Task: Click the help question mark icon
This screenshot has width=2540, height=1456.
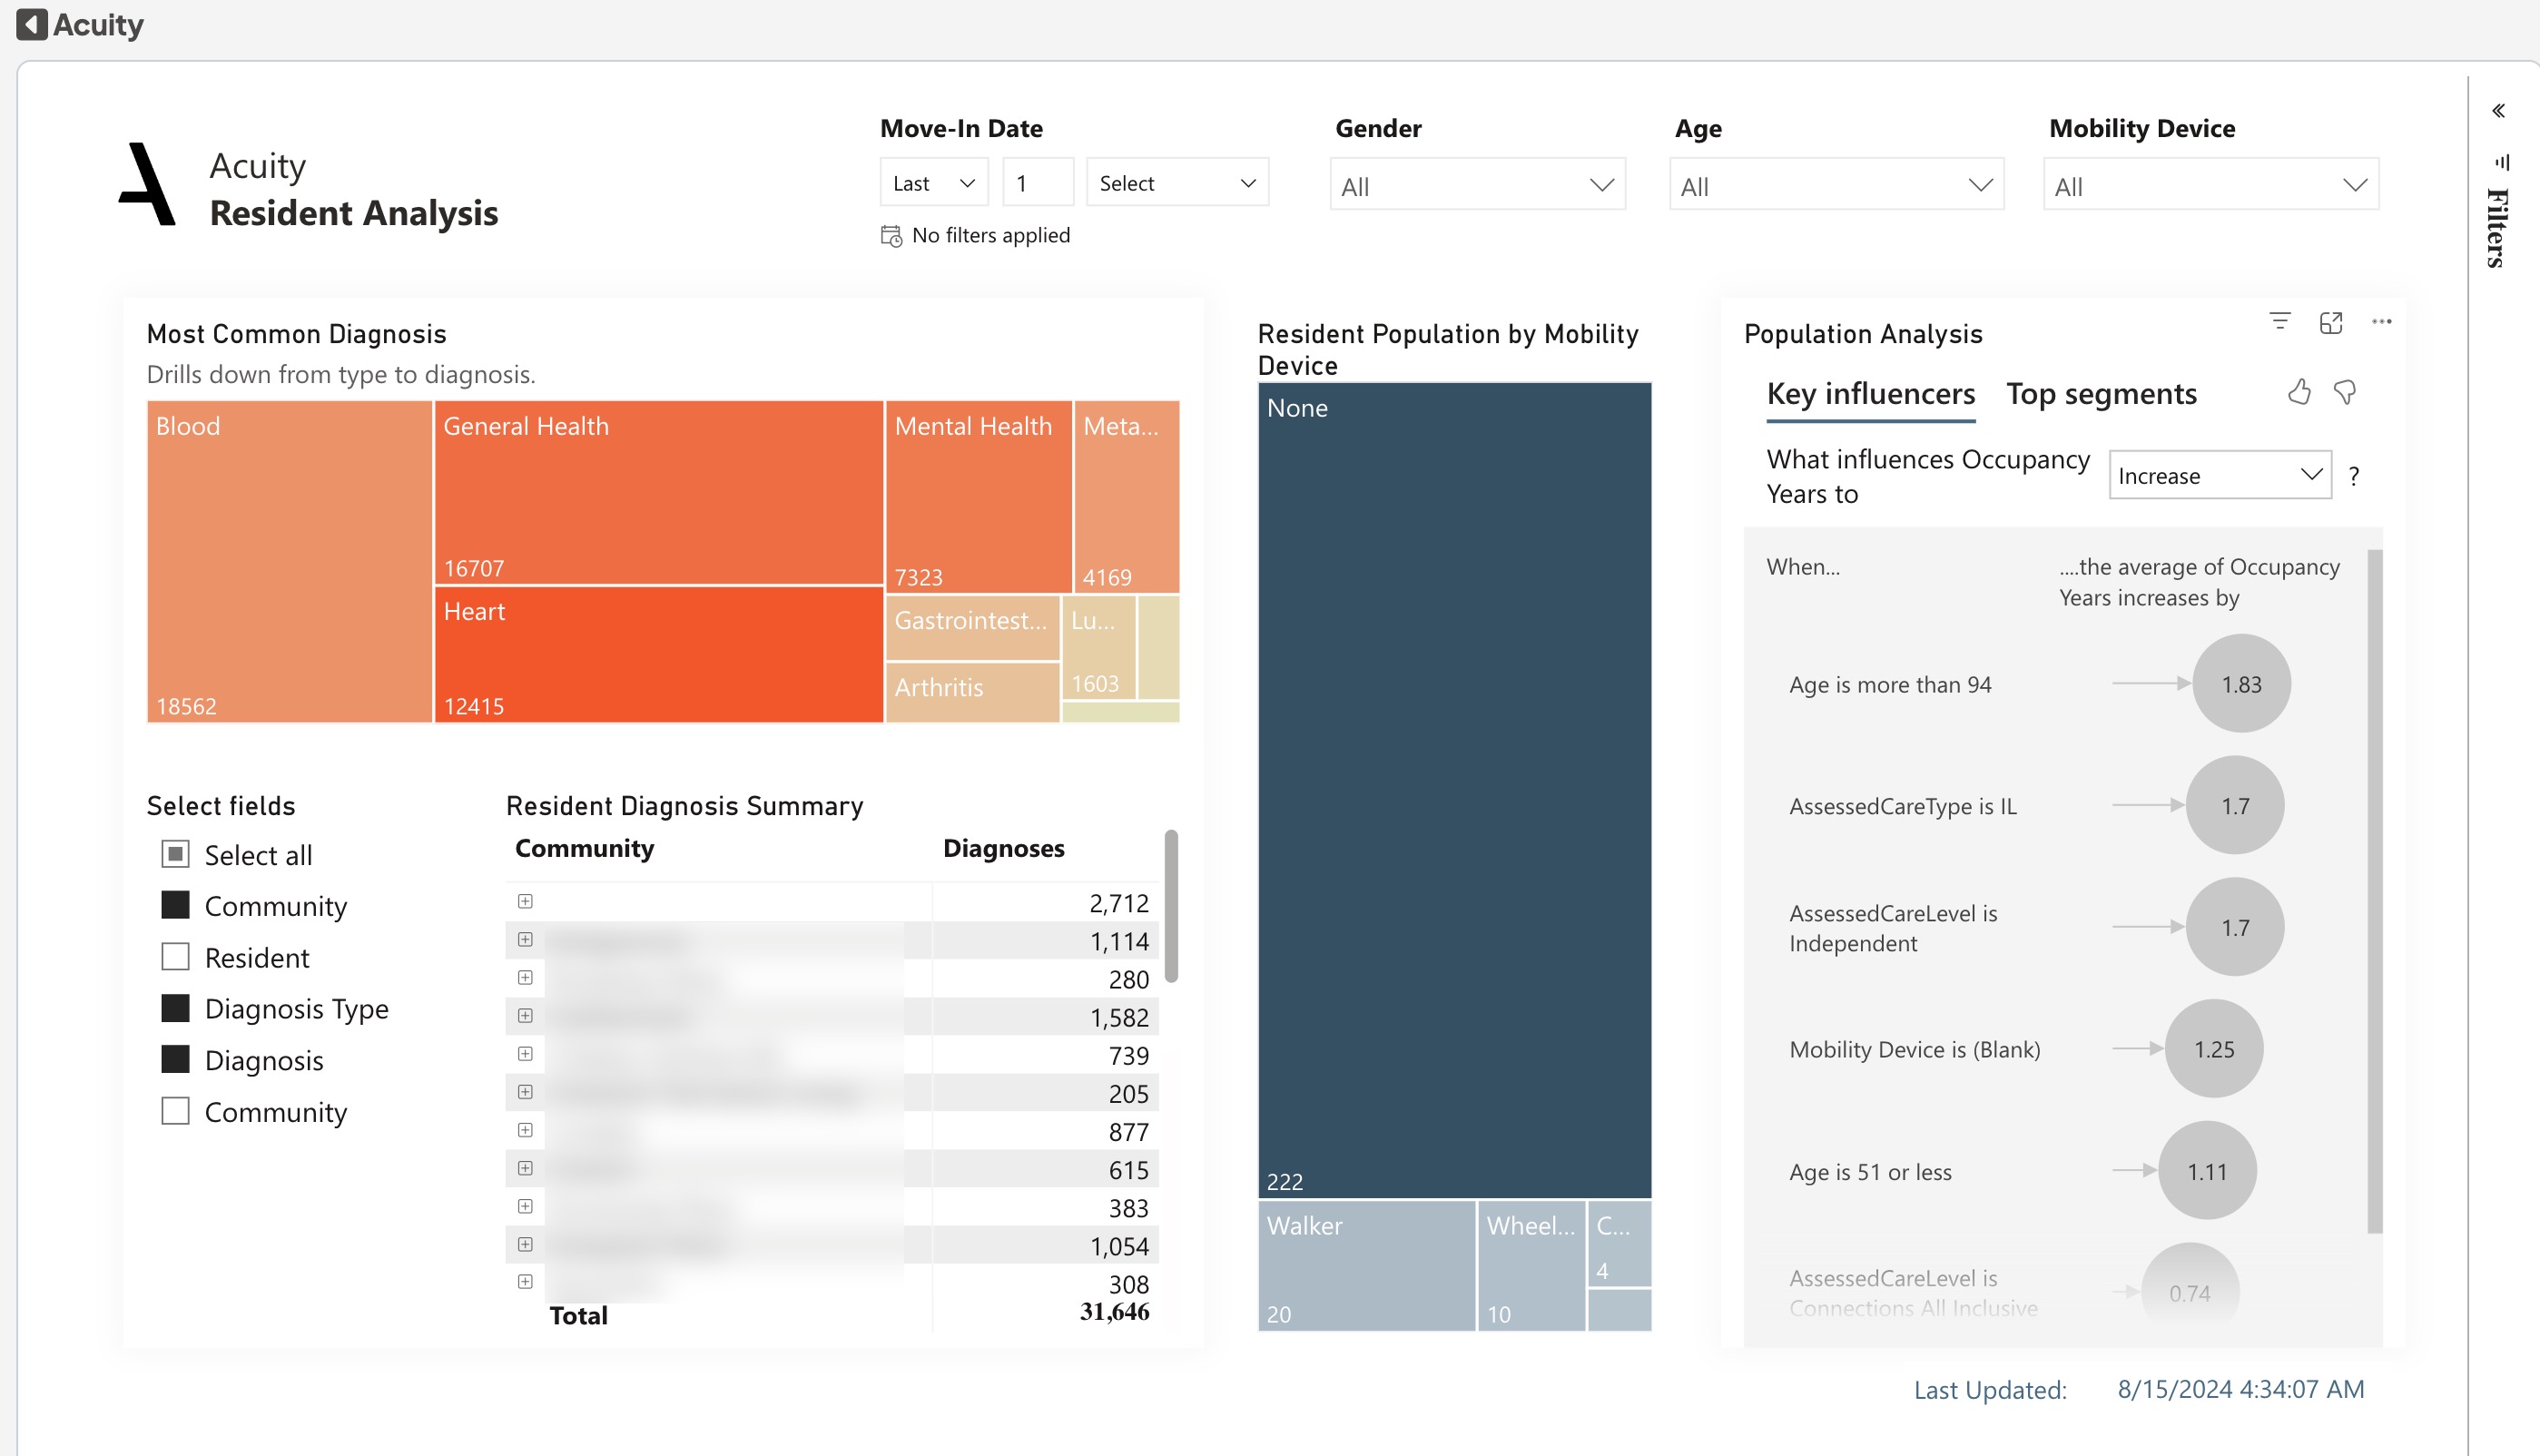Action: point(2354,476)
